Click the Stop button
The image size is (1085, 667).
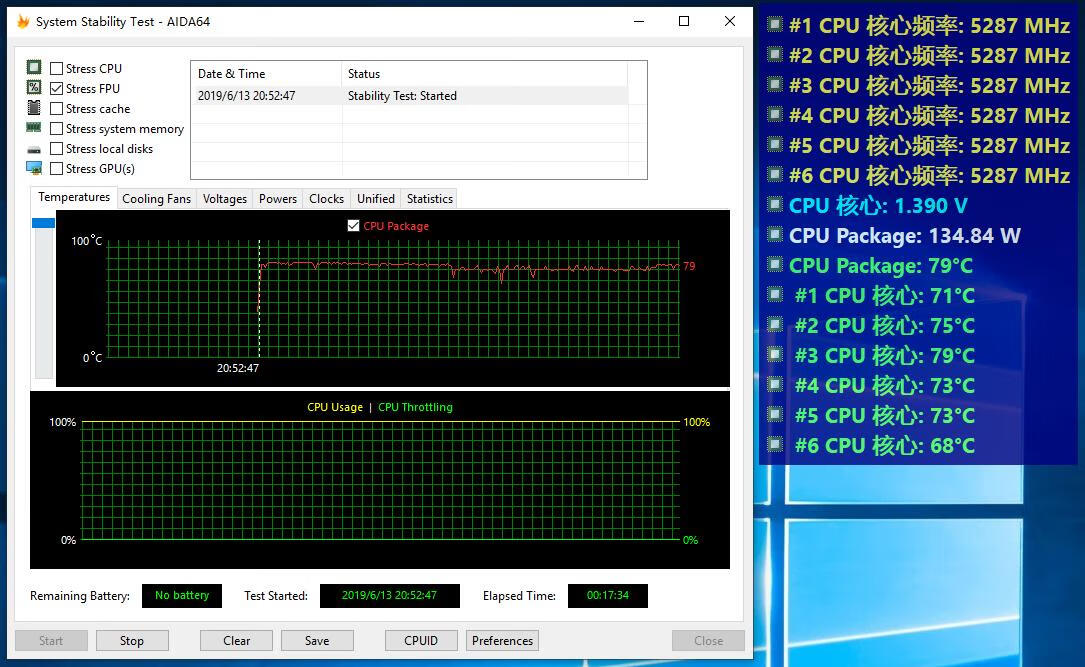[x=132, y=641]
